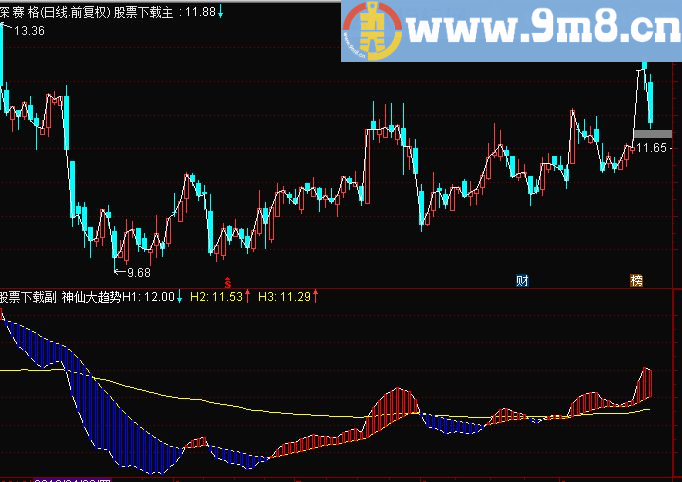The image size is (682, 482).
Task: Click the red S signal marker
Action: coord(227,282)
